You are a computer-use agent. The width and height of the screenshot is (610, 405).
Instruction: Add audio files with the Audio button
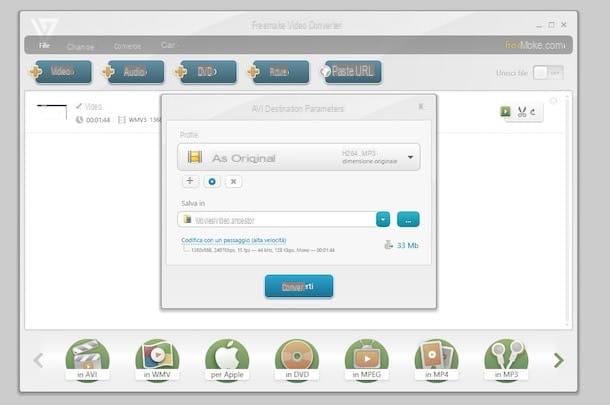(135, 72)
